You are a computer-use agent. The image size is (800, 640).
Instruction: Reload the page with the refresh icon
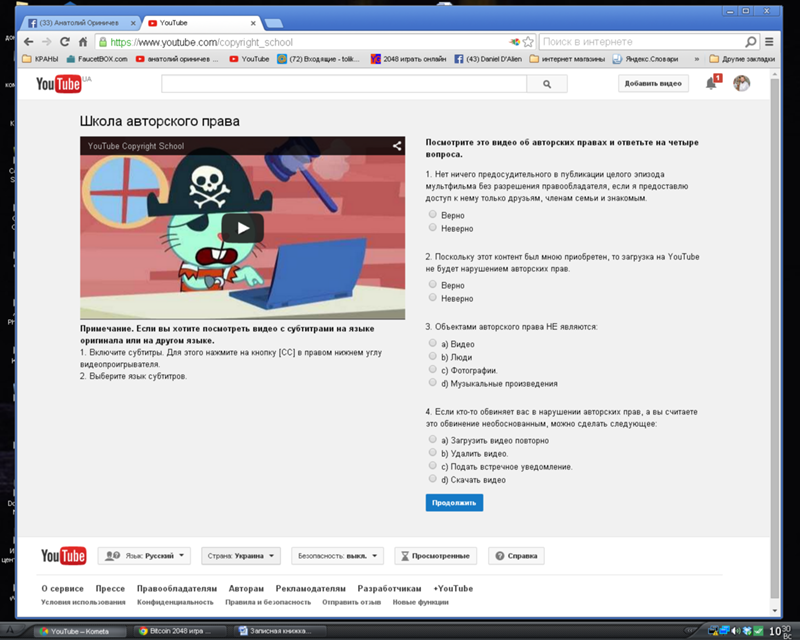tap(65, 42)
